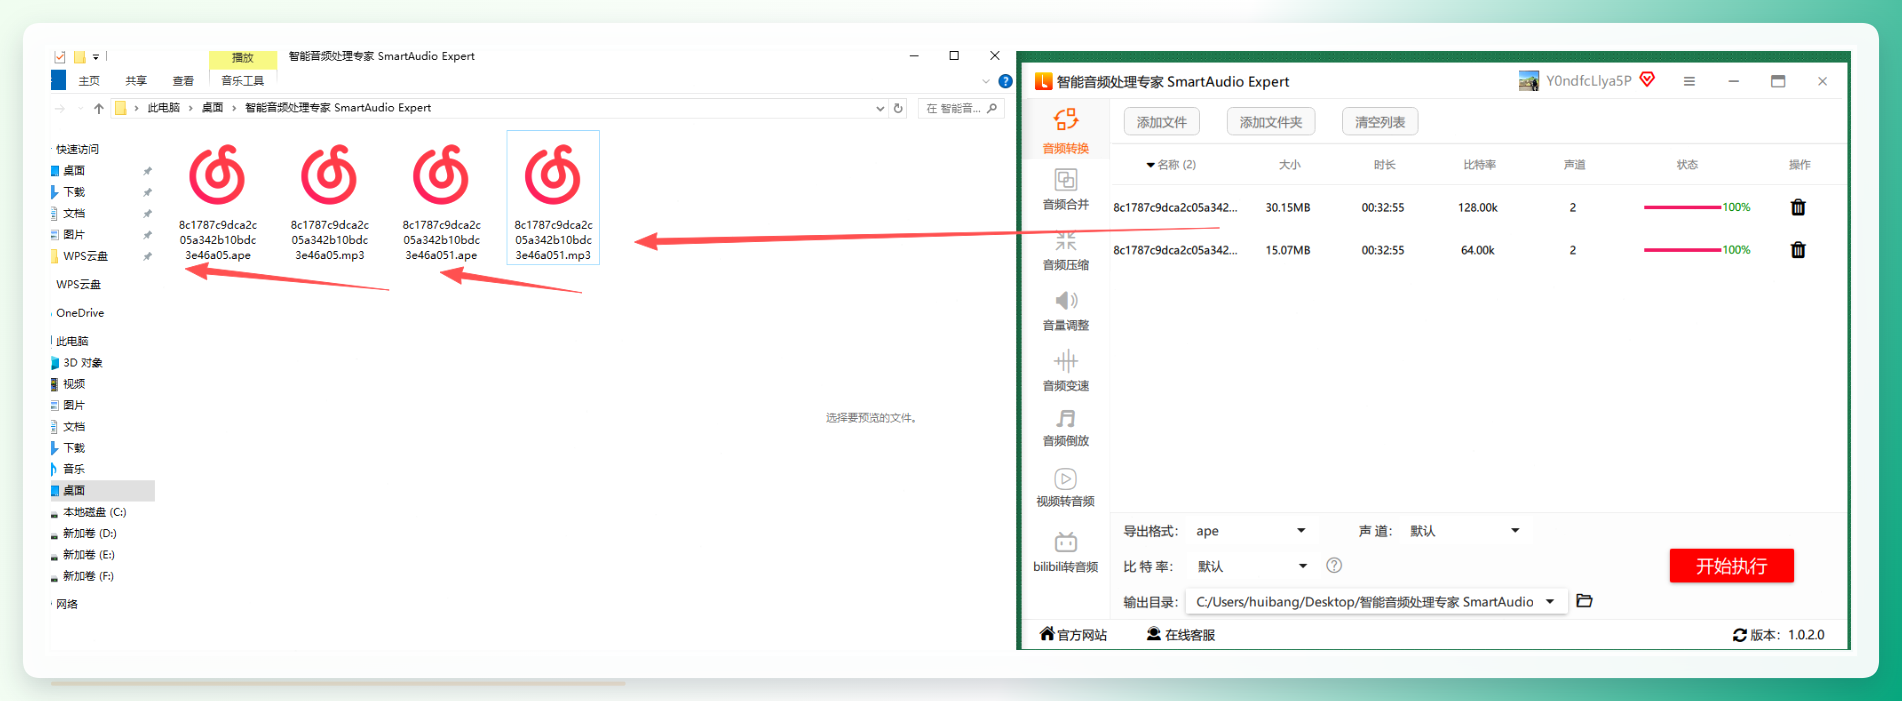Browse the output folder icon

(1584, 601)
